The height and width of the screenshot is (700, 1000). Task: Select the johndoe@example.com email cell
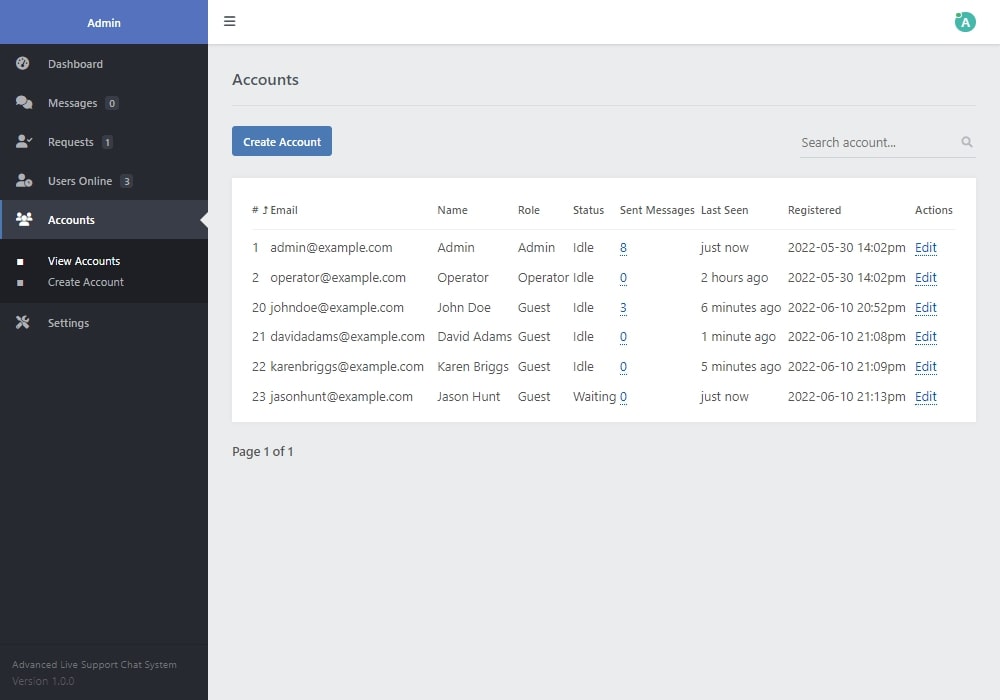point(337,307)
